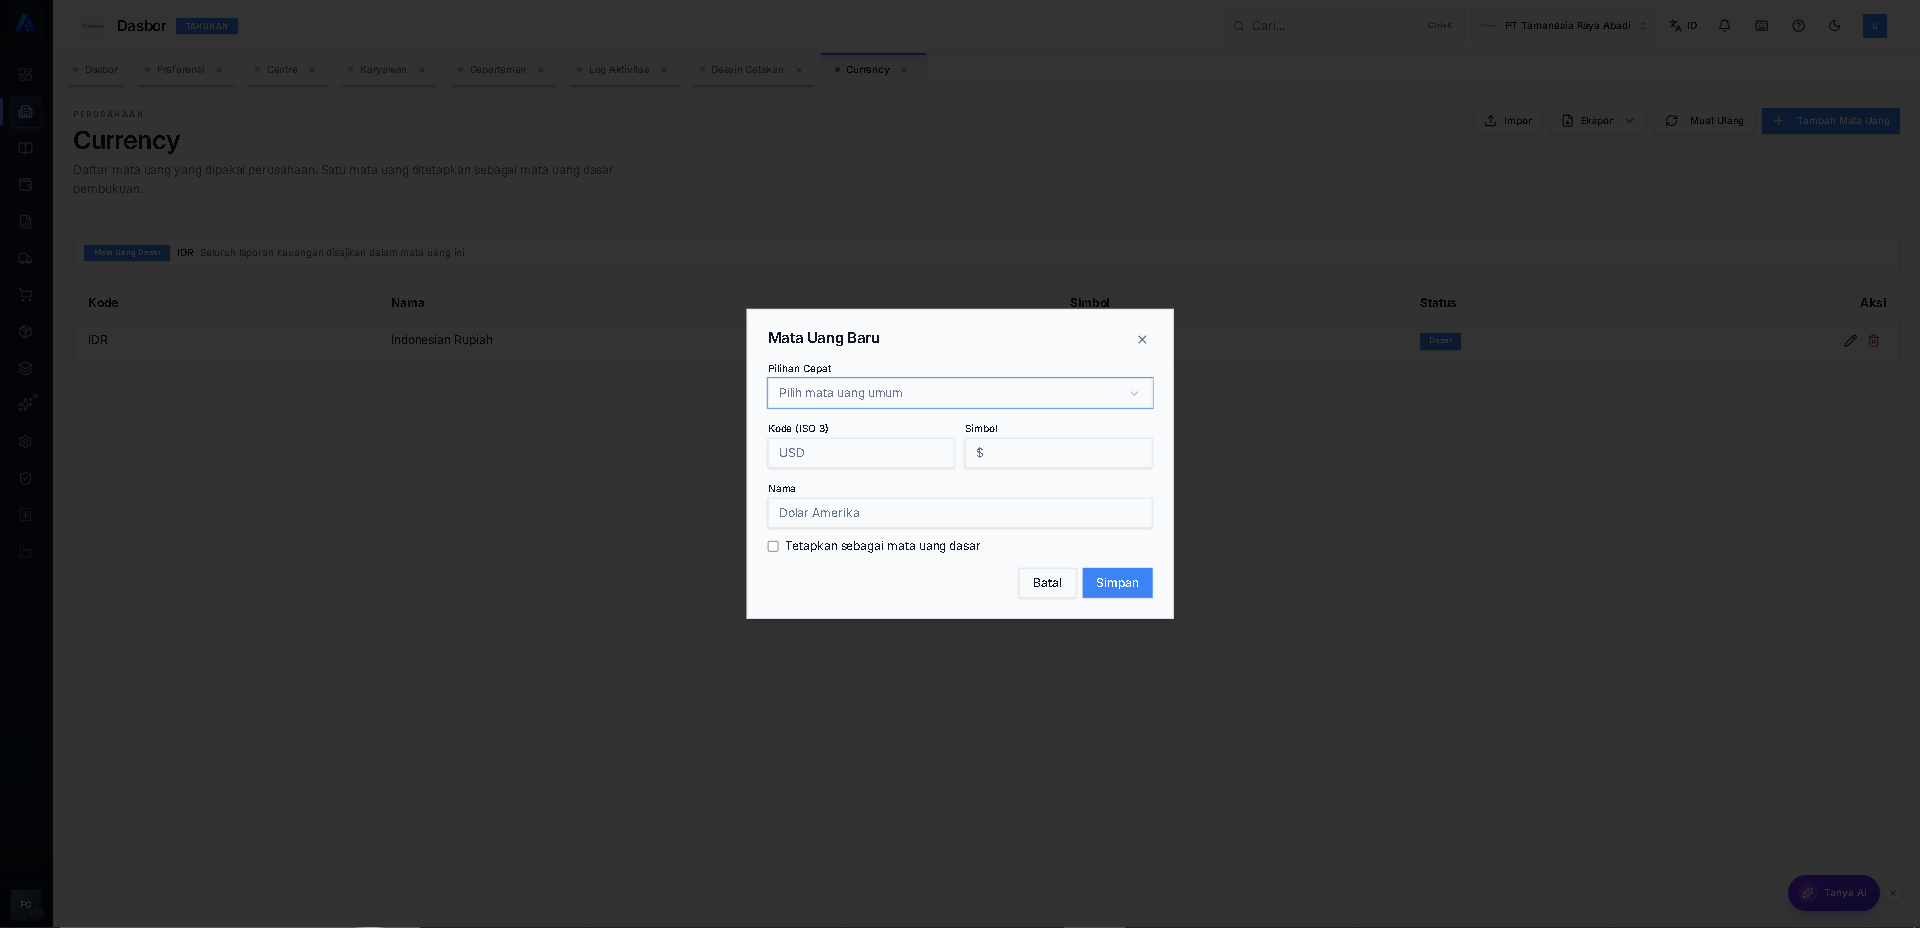The image size is (1920, 928).
Task: Switch to the Log Aktivitas tab
Action: 618,70
